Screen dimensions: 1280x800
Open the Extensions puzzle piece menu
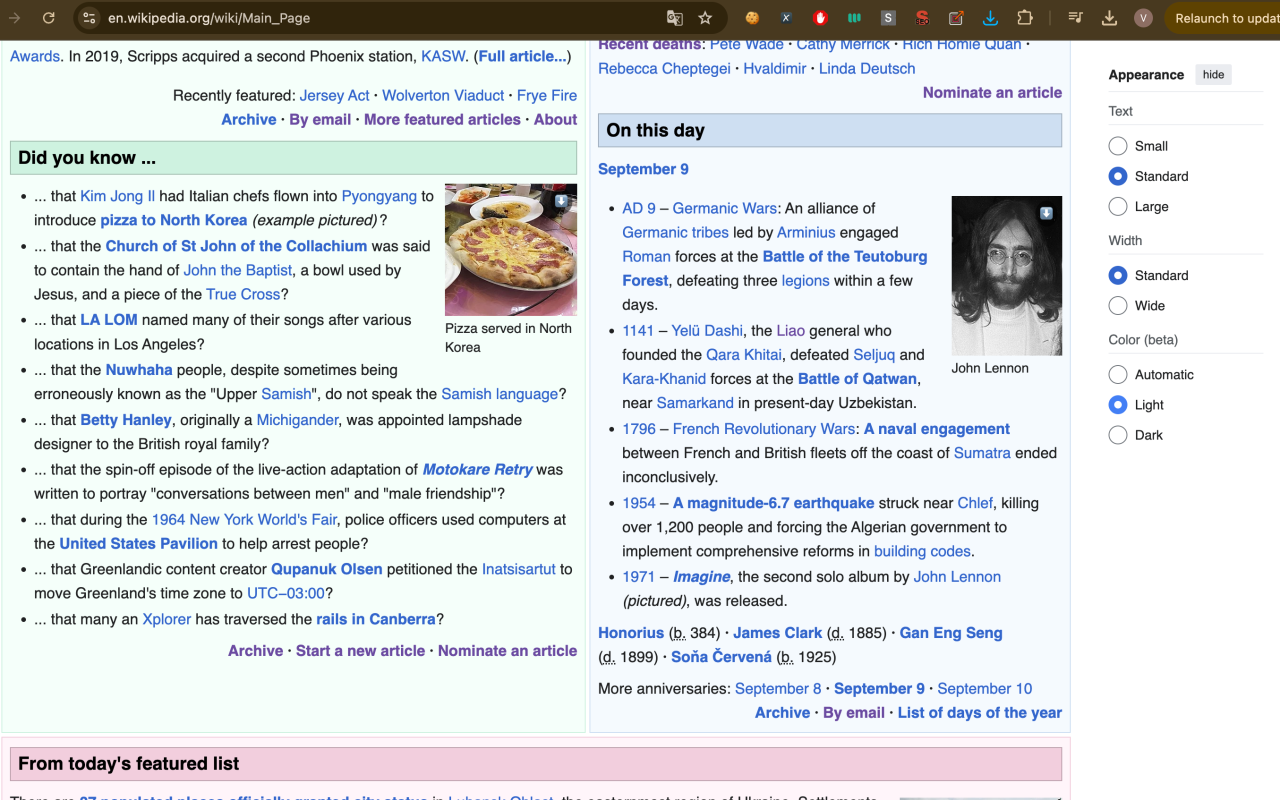[1025, 18]
